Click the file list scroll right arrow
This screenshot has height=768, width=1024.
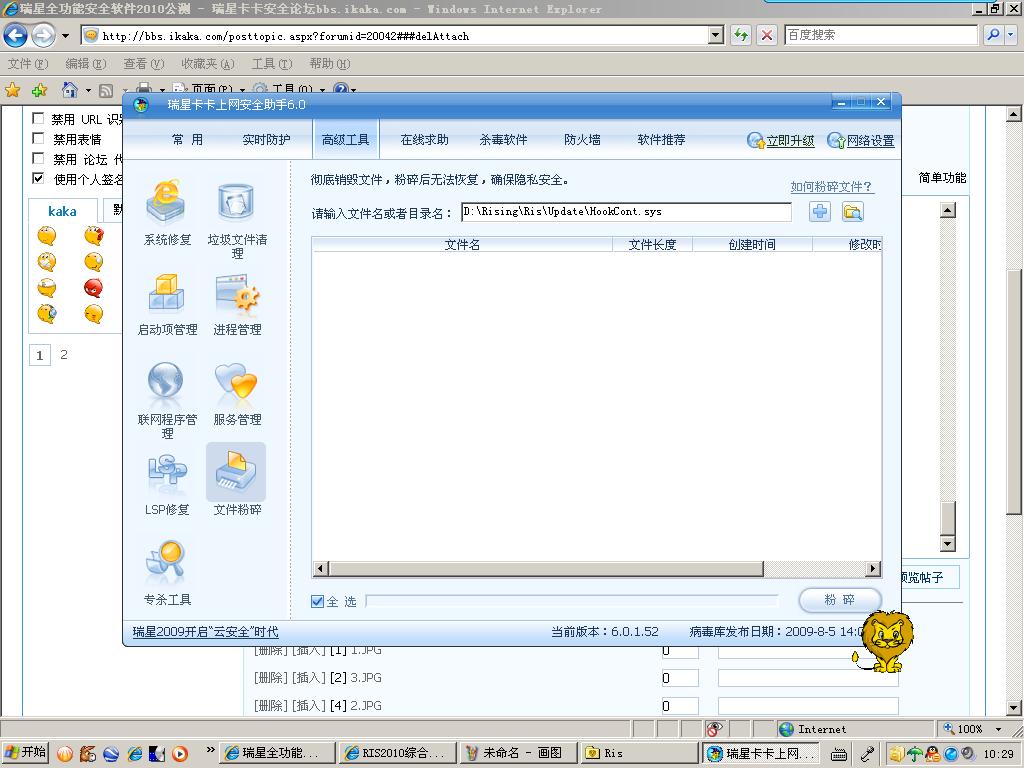pyautogui.click(x=873, y=569)
